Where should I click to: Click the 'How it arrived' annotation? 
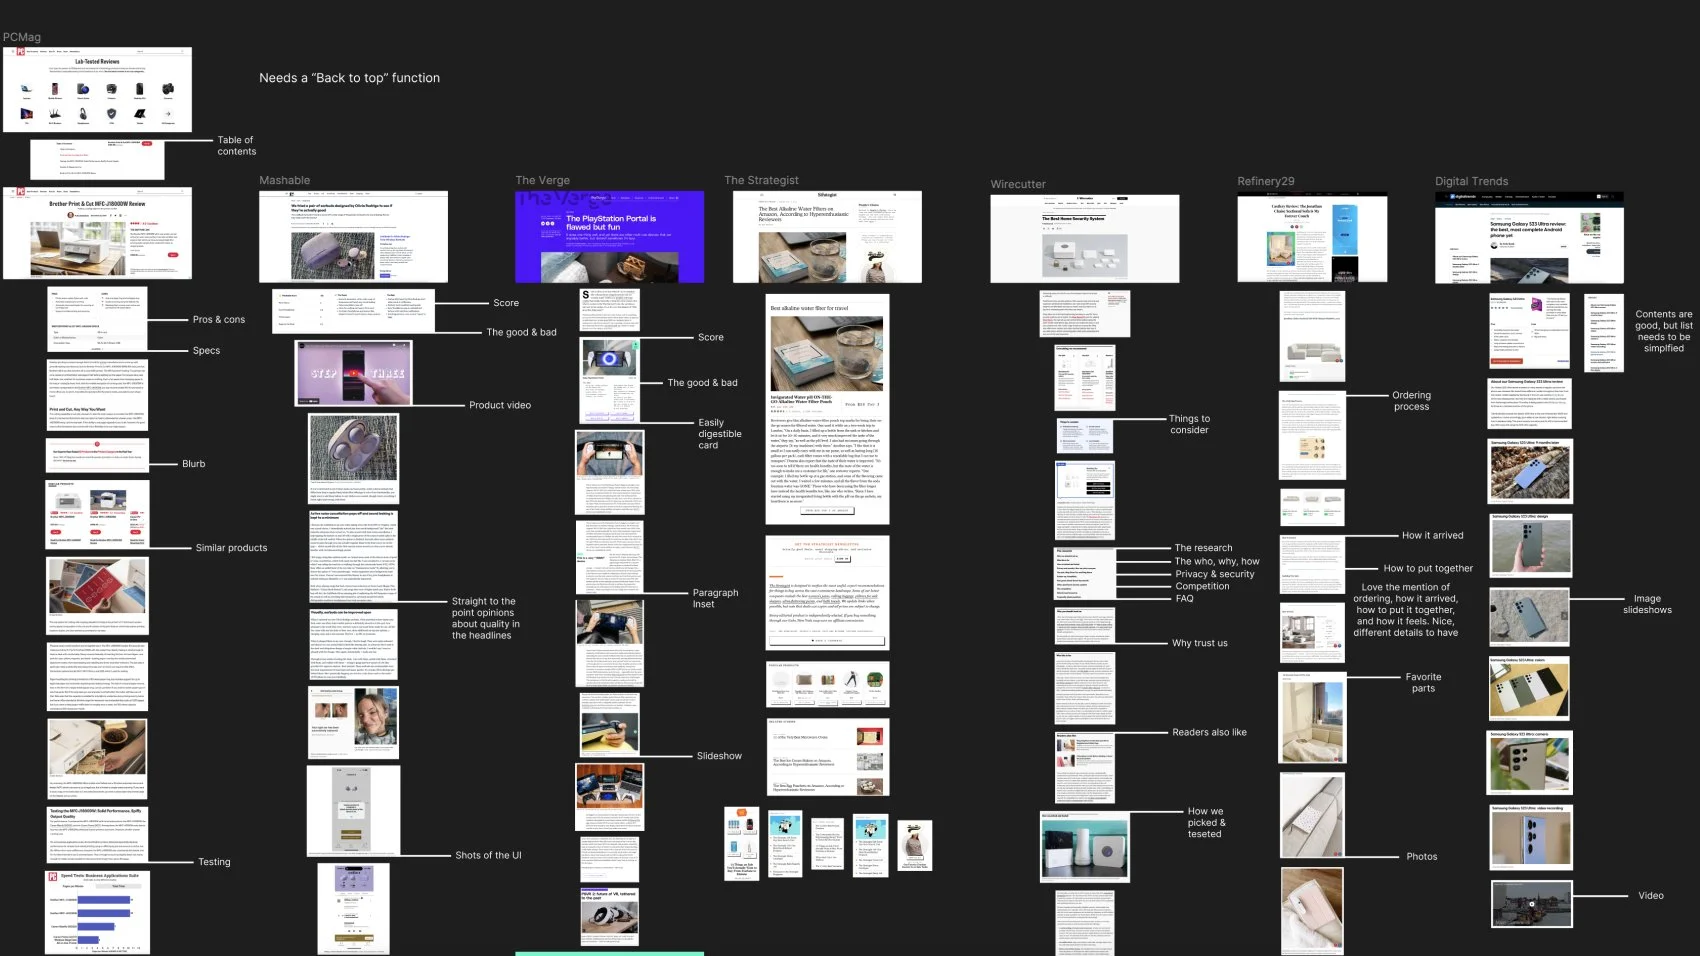[1433, 536]
